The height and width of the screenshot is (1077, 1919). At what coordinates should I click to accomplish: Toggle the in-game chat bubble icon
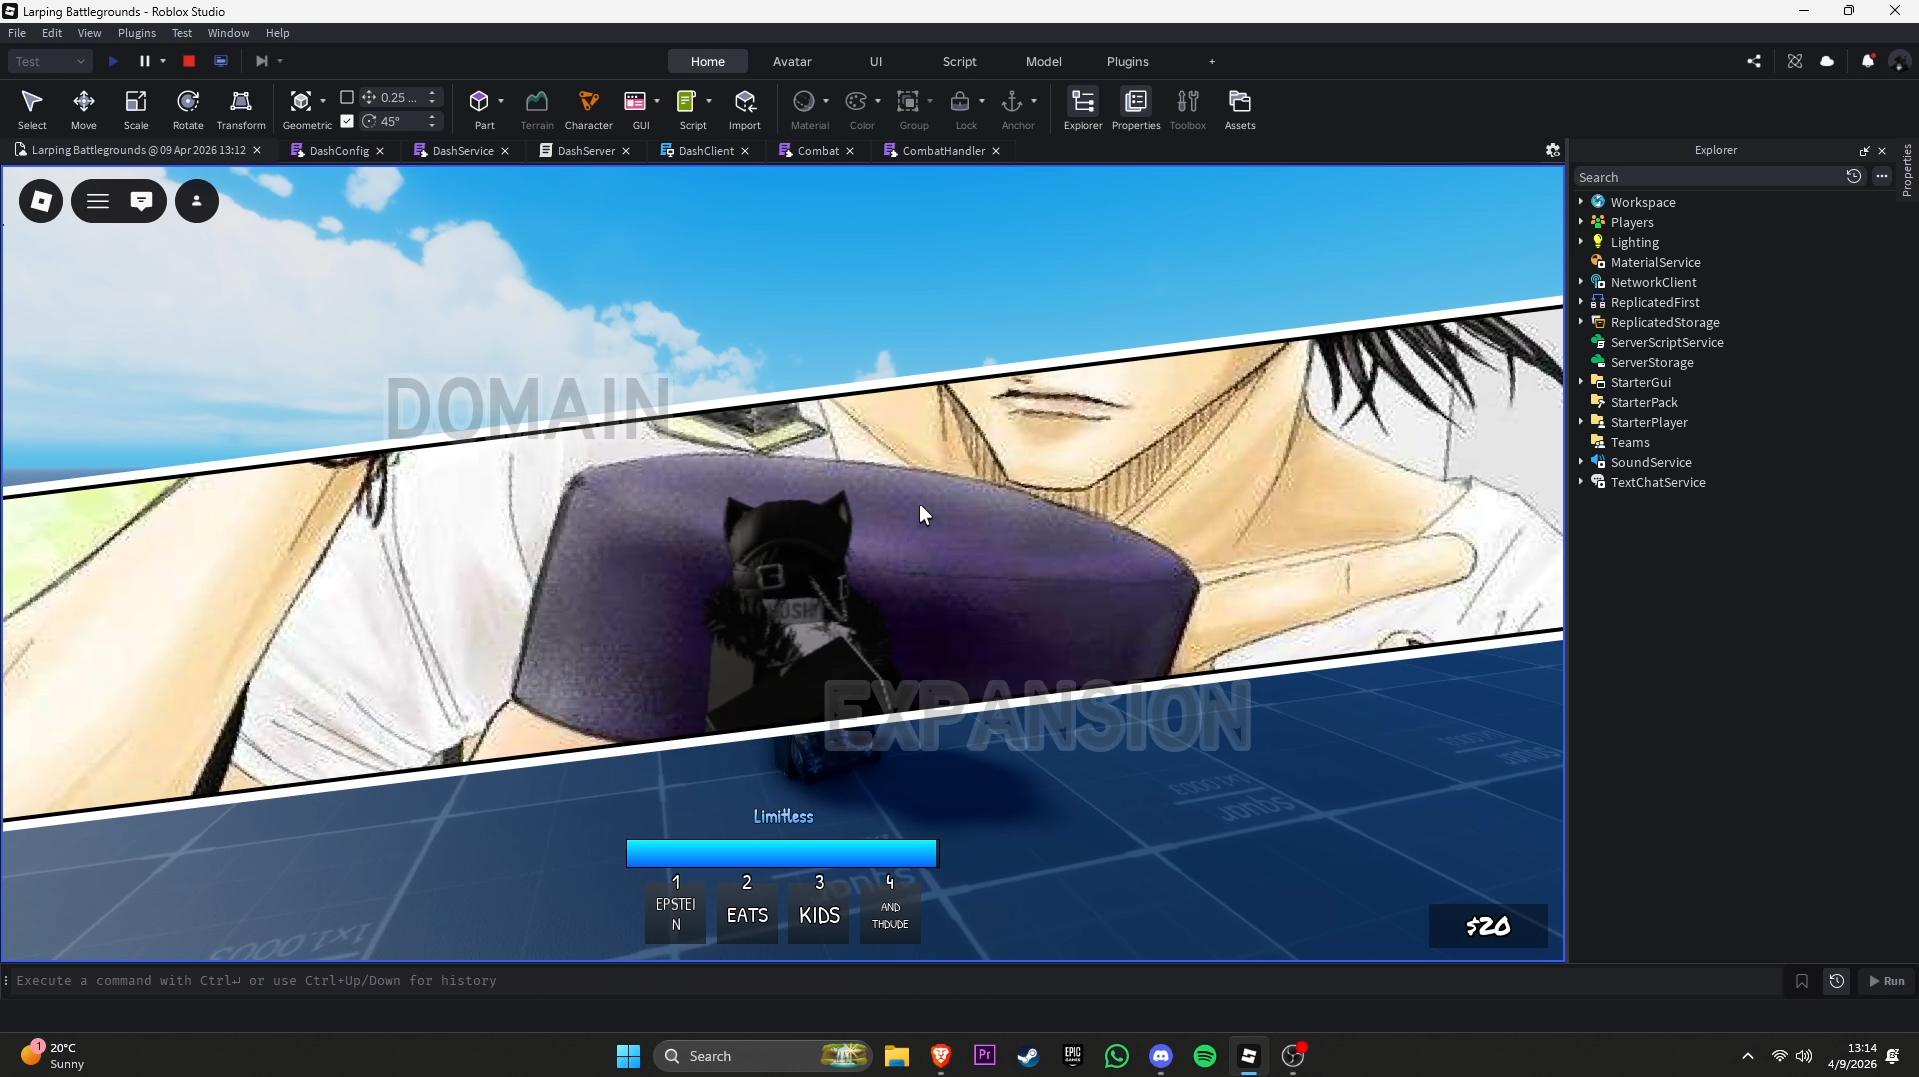[142, 201]
